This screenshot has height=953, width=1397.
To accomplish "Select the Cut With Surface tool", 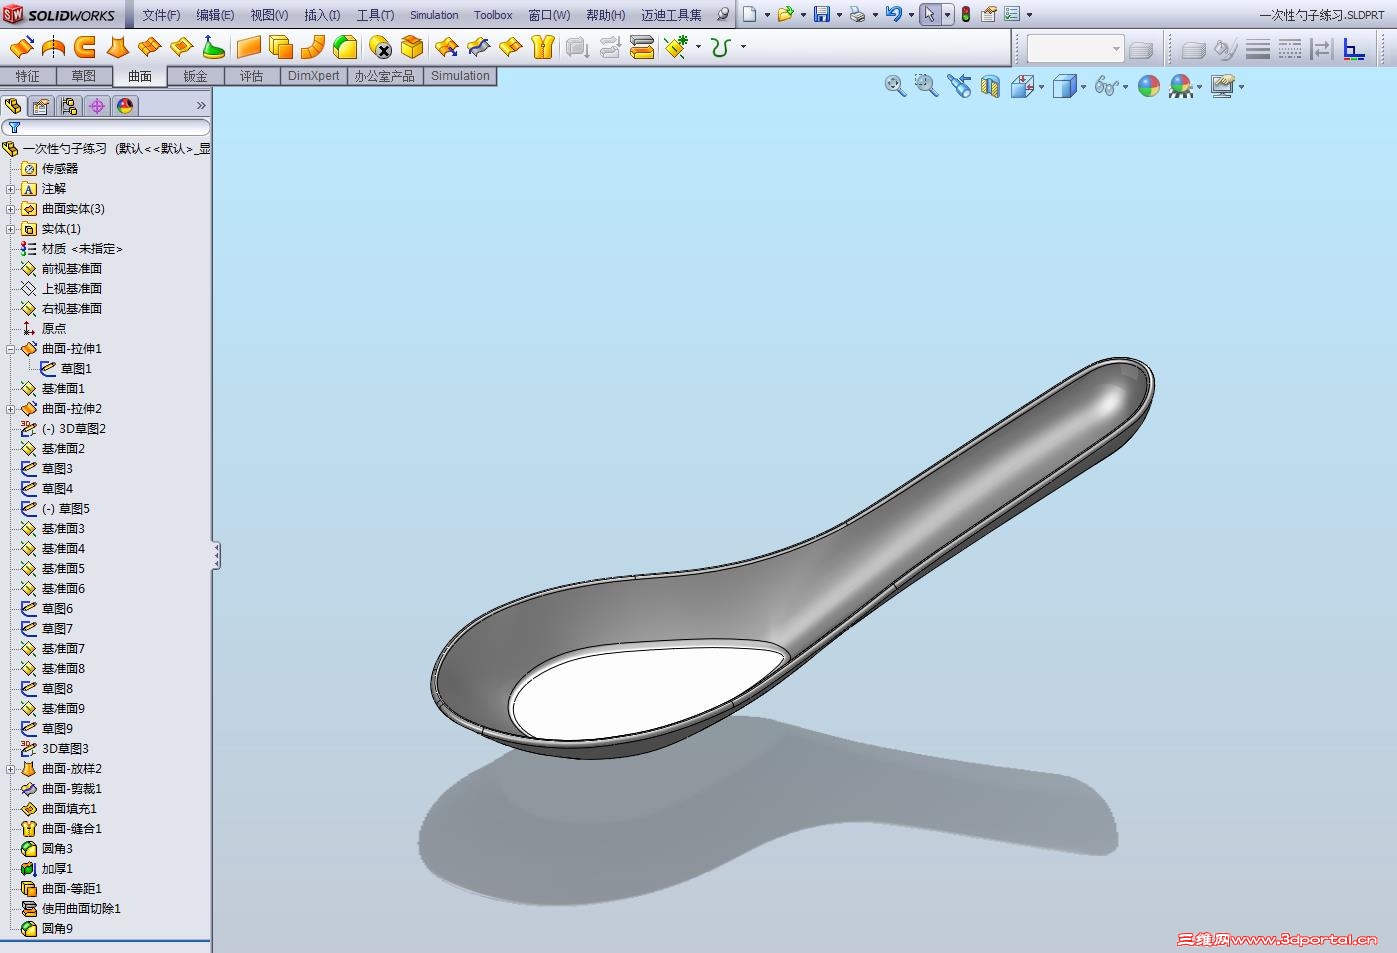I will click(x=642, y=47).
